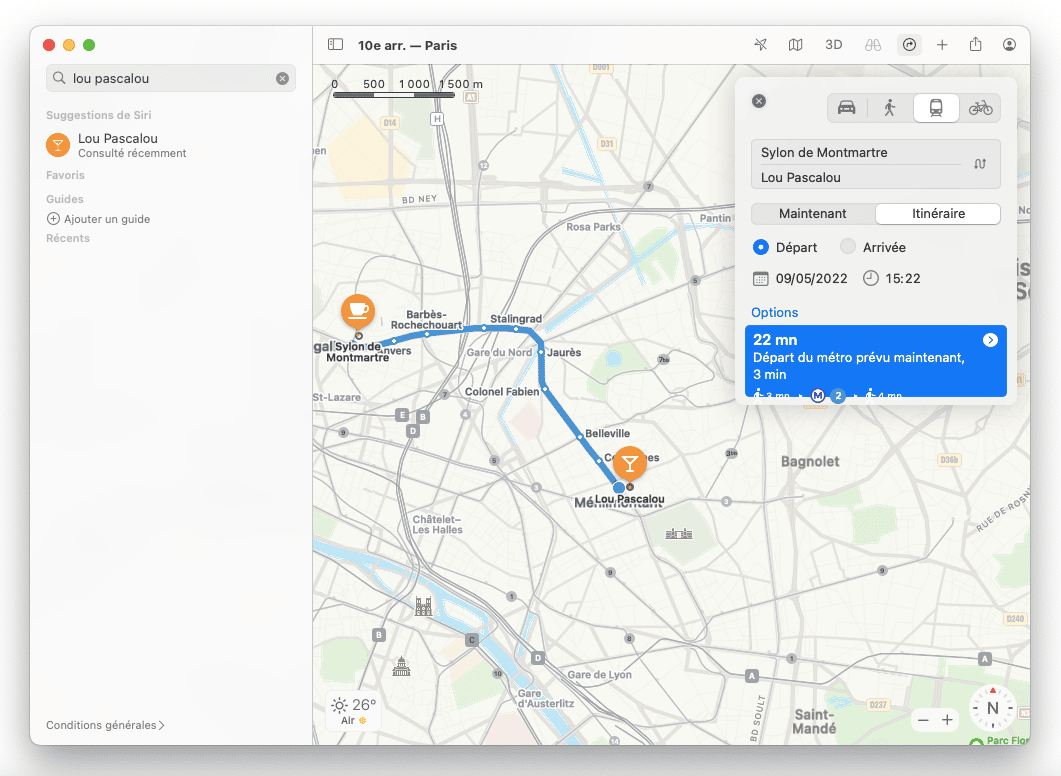
Task: Expand the 22 mn route details
Action: tap(990, 340)
